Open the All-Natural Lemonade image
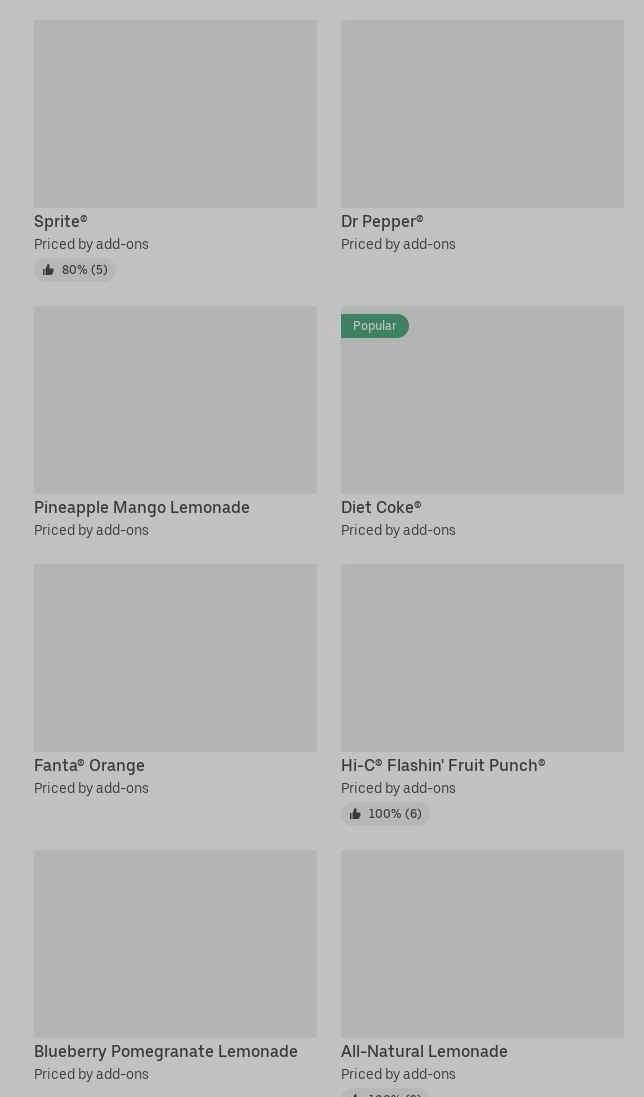Image resolution: width=644 pixels, height=1097 pixels. tap(482, 944)
